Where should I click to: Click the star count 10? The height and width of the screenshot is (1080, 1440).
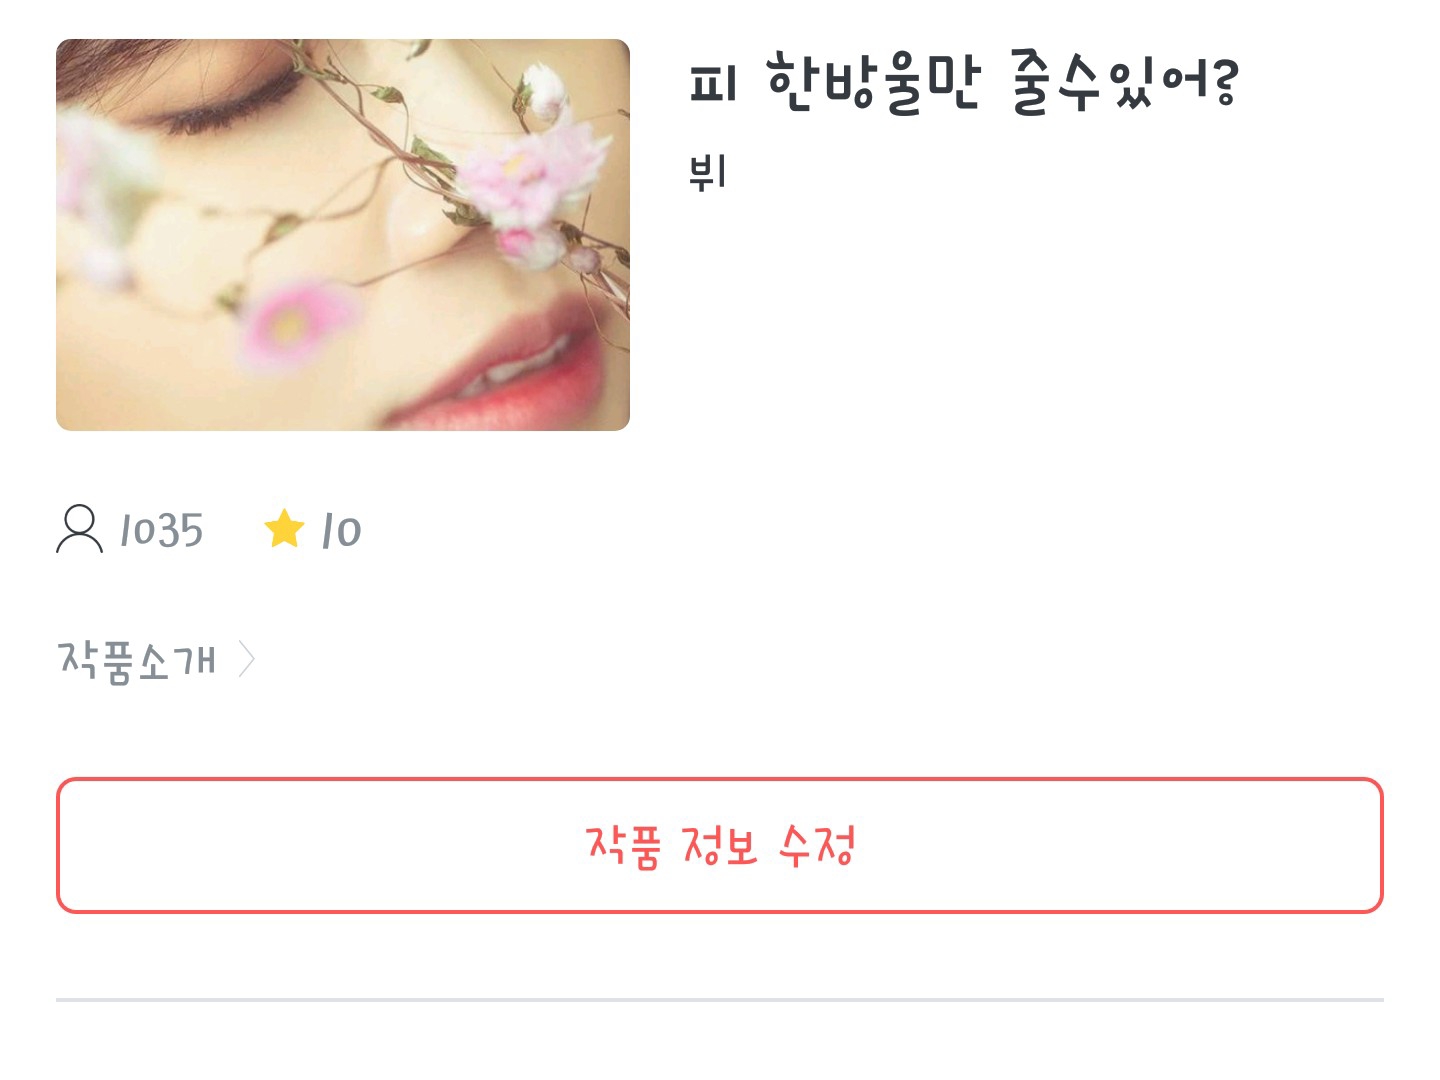pyautogui.click(x=341, y=531)
